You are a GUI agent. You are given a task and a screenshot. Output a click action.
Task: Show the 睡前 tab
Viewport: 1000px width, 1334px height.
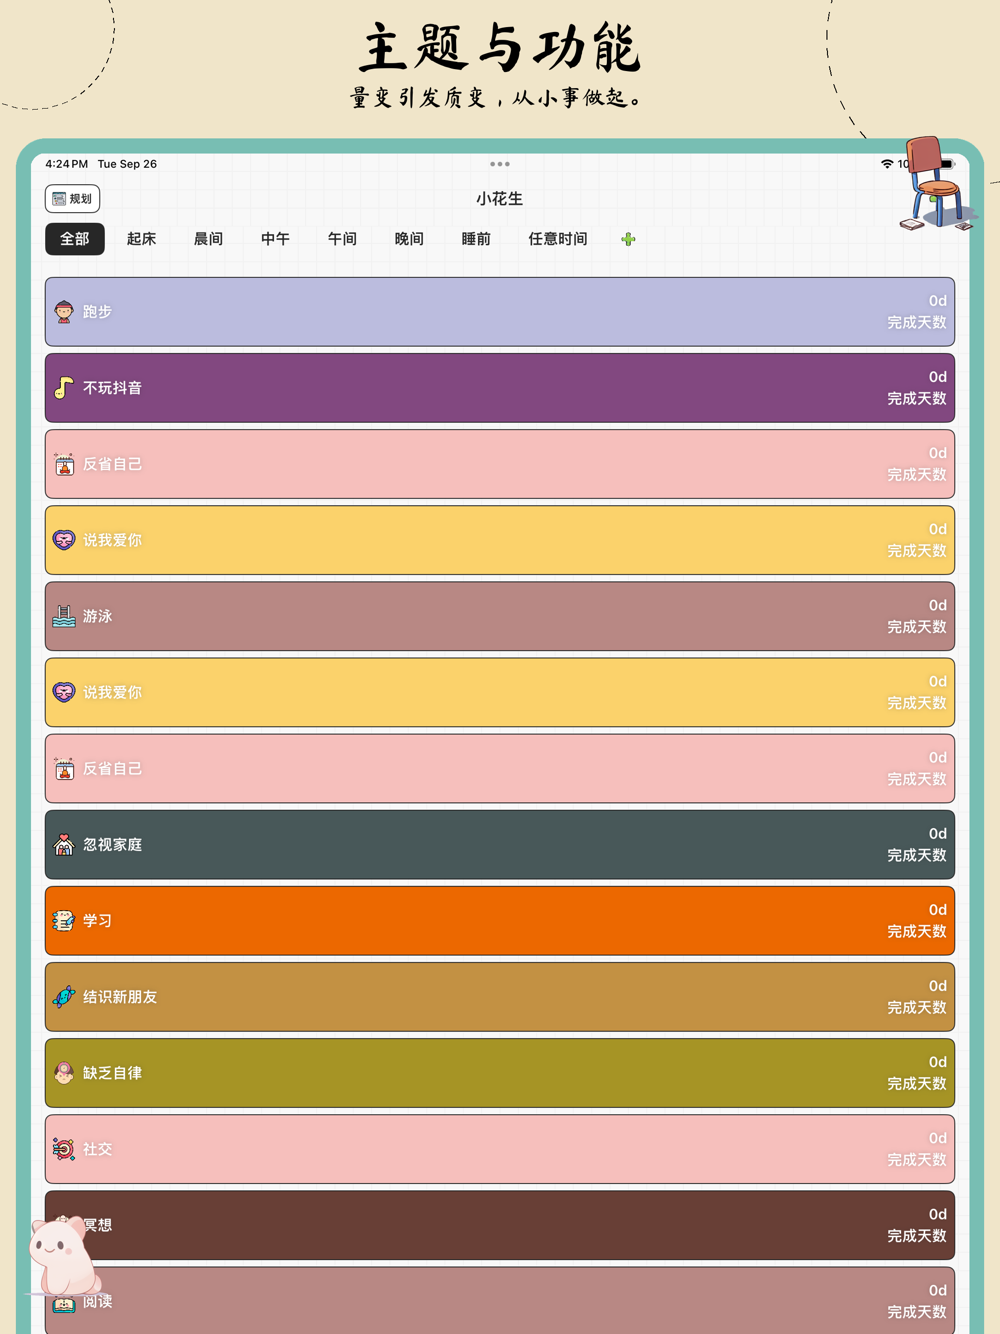[x=476, y=239]
